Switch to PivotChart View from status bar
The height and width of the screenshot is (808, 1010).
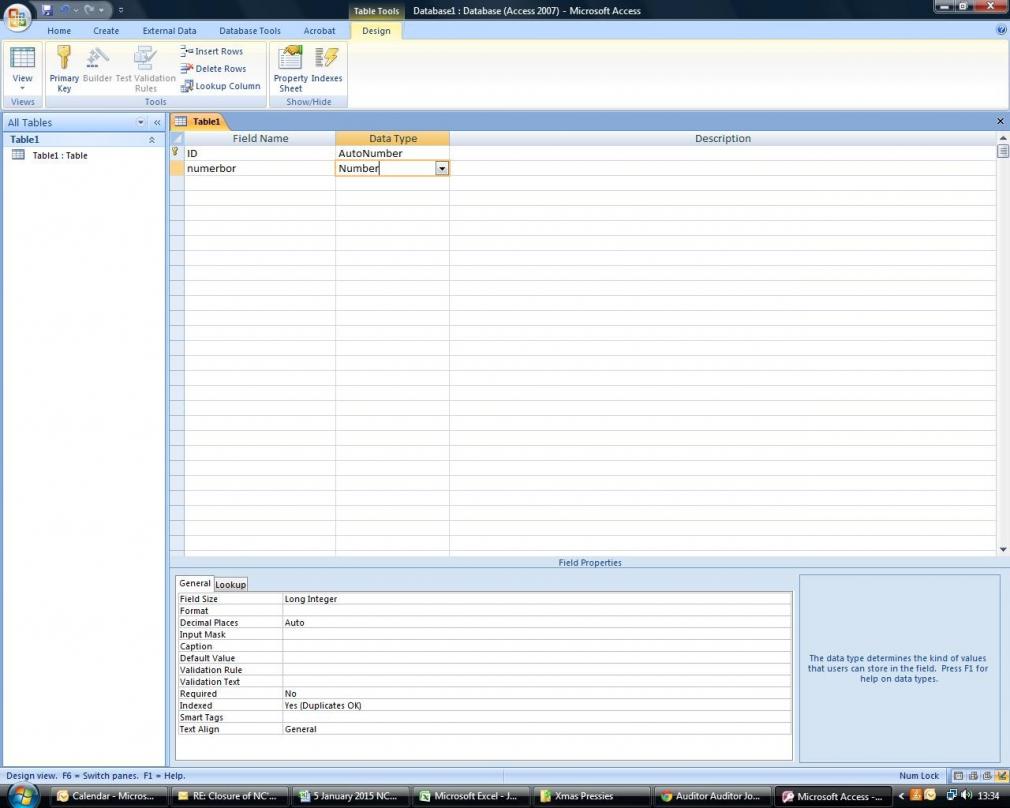pos(987,776)
